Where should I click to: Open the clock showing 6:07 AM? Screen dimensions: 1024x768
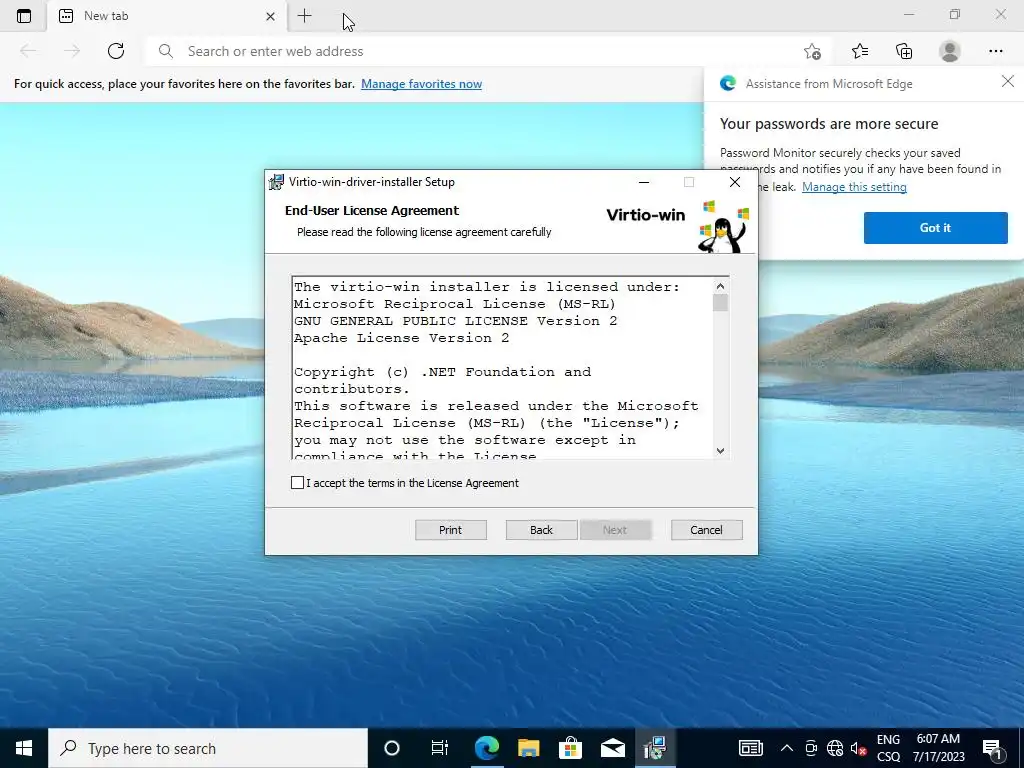click(x=938, y=748)
